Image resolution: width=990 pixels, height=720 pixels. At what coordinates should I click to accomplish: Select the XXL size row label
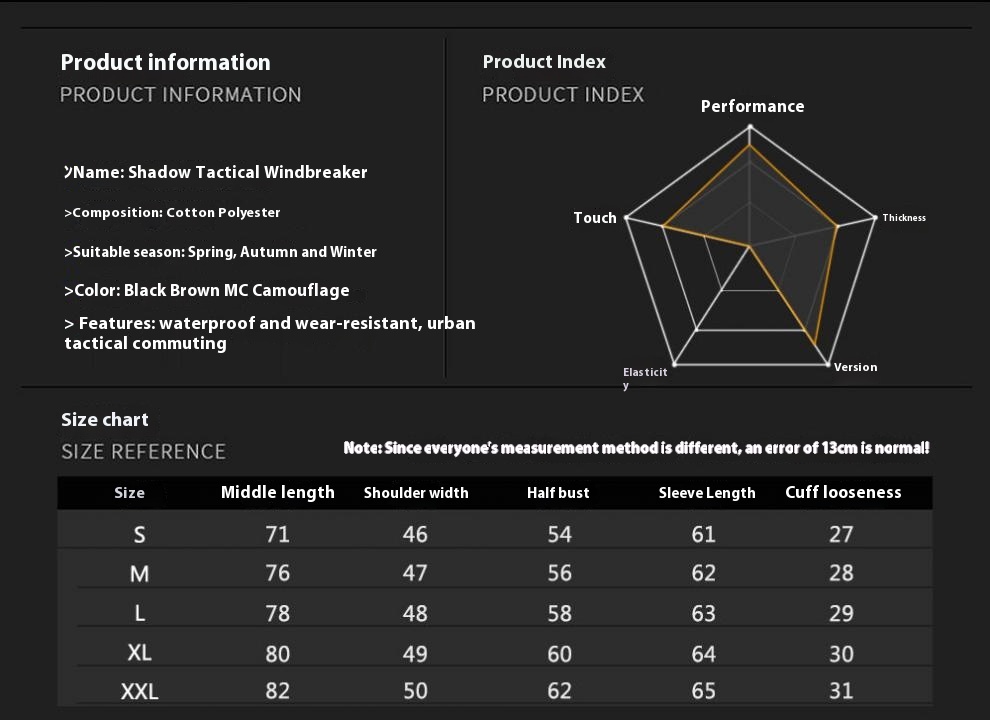pos(139,691)
